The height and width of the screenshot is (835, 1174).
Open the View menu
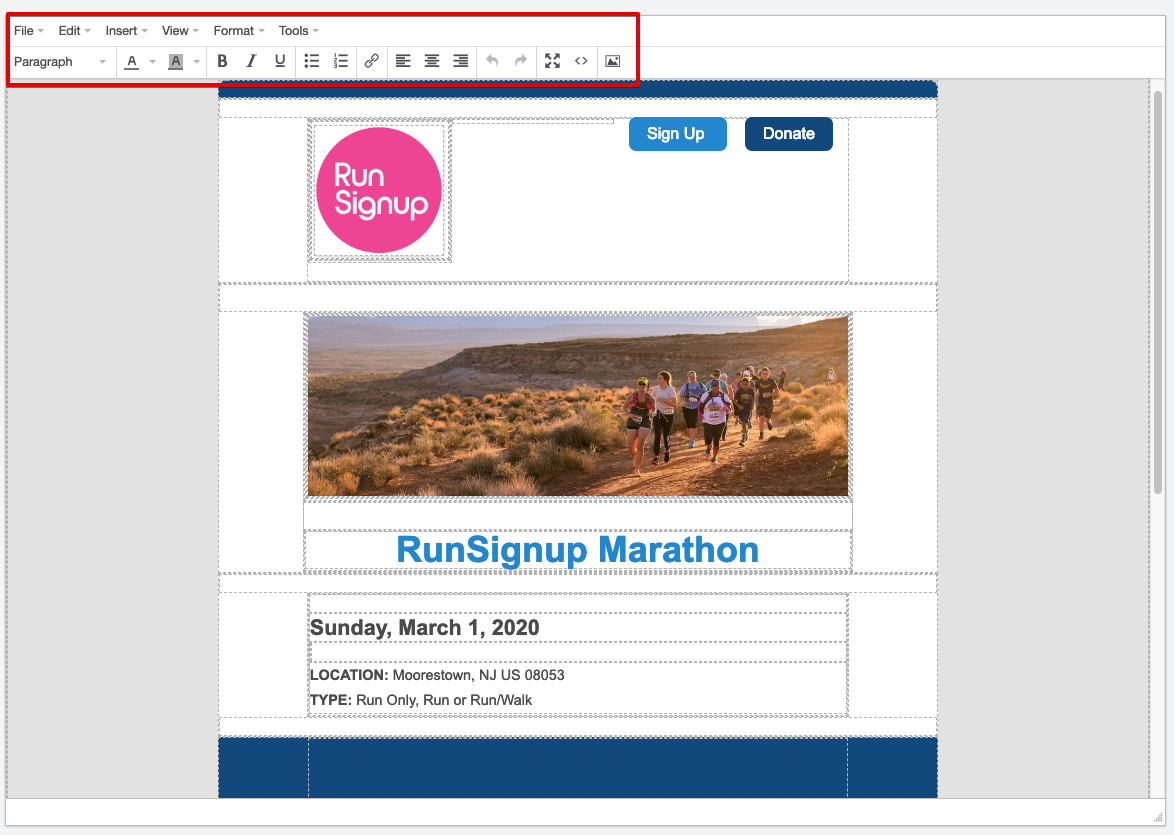point(180,31)
